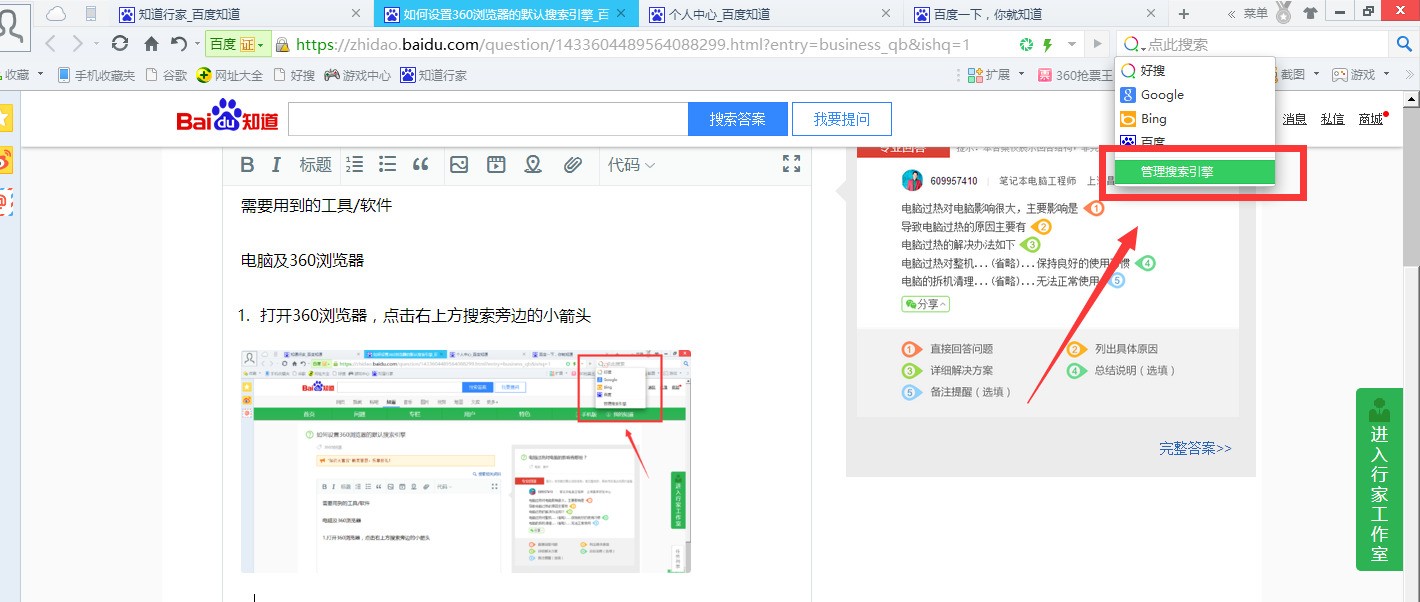Click the green 进入行家工作室 side button
The height and width of the screenshot is (602, 1420).
(x=1380, y=479)
